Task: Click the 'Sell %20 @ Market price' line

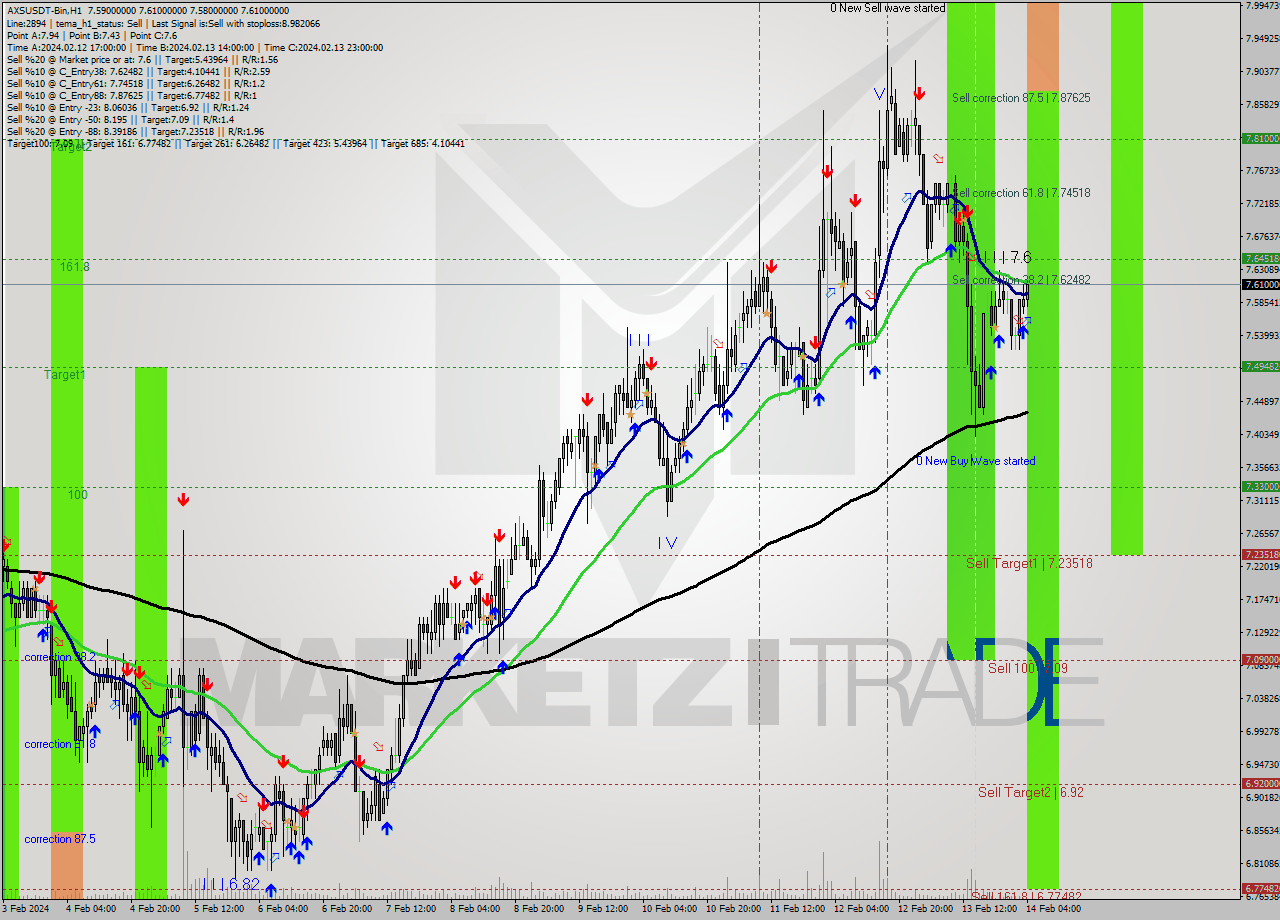Action: pyautogui.click(x=142, y=60)
